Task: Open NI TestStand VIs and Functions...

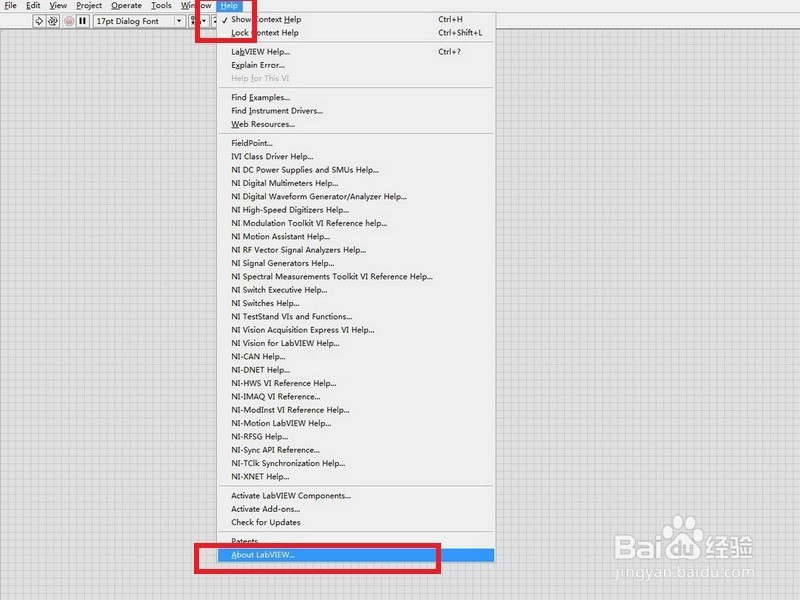Action: [x=356, y=316]
